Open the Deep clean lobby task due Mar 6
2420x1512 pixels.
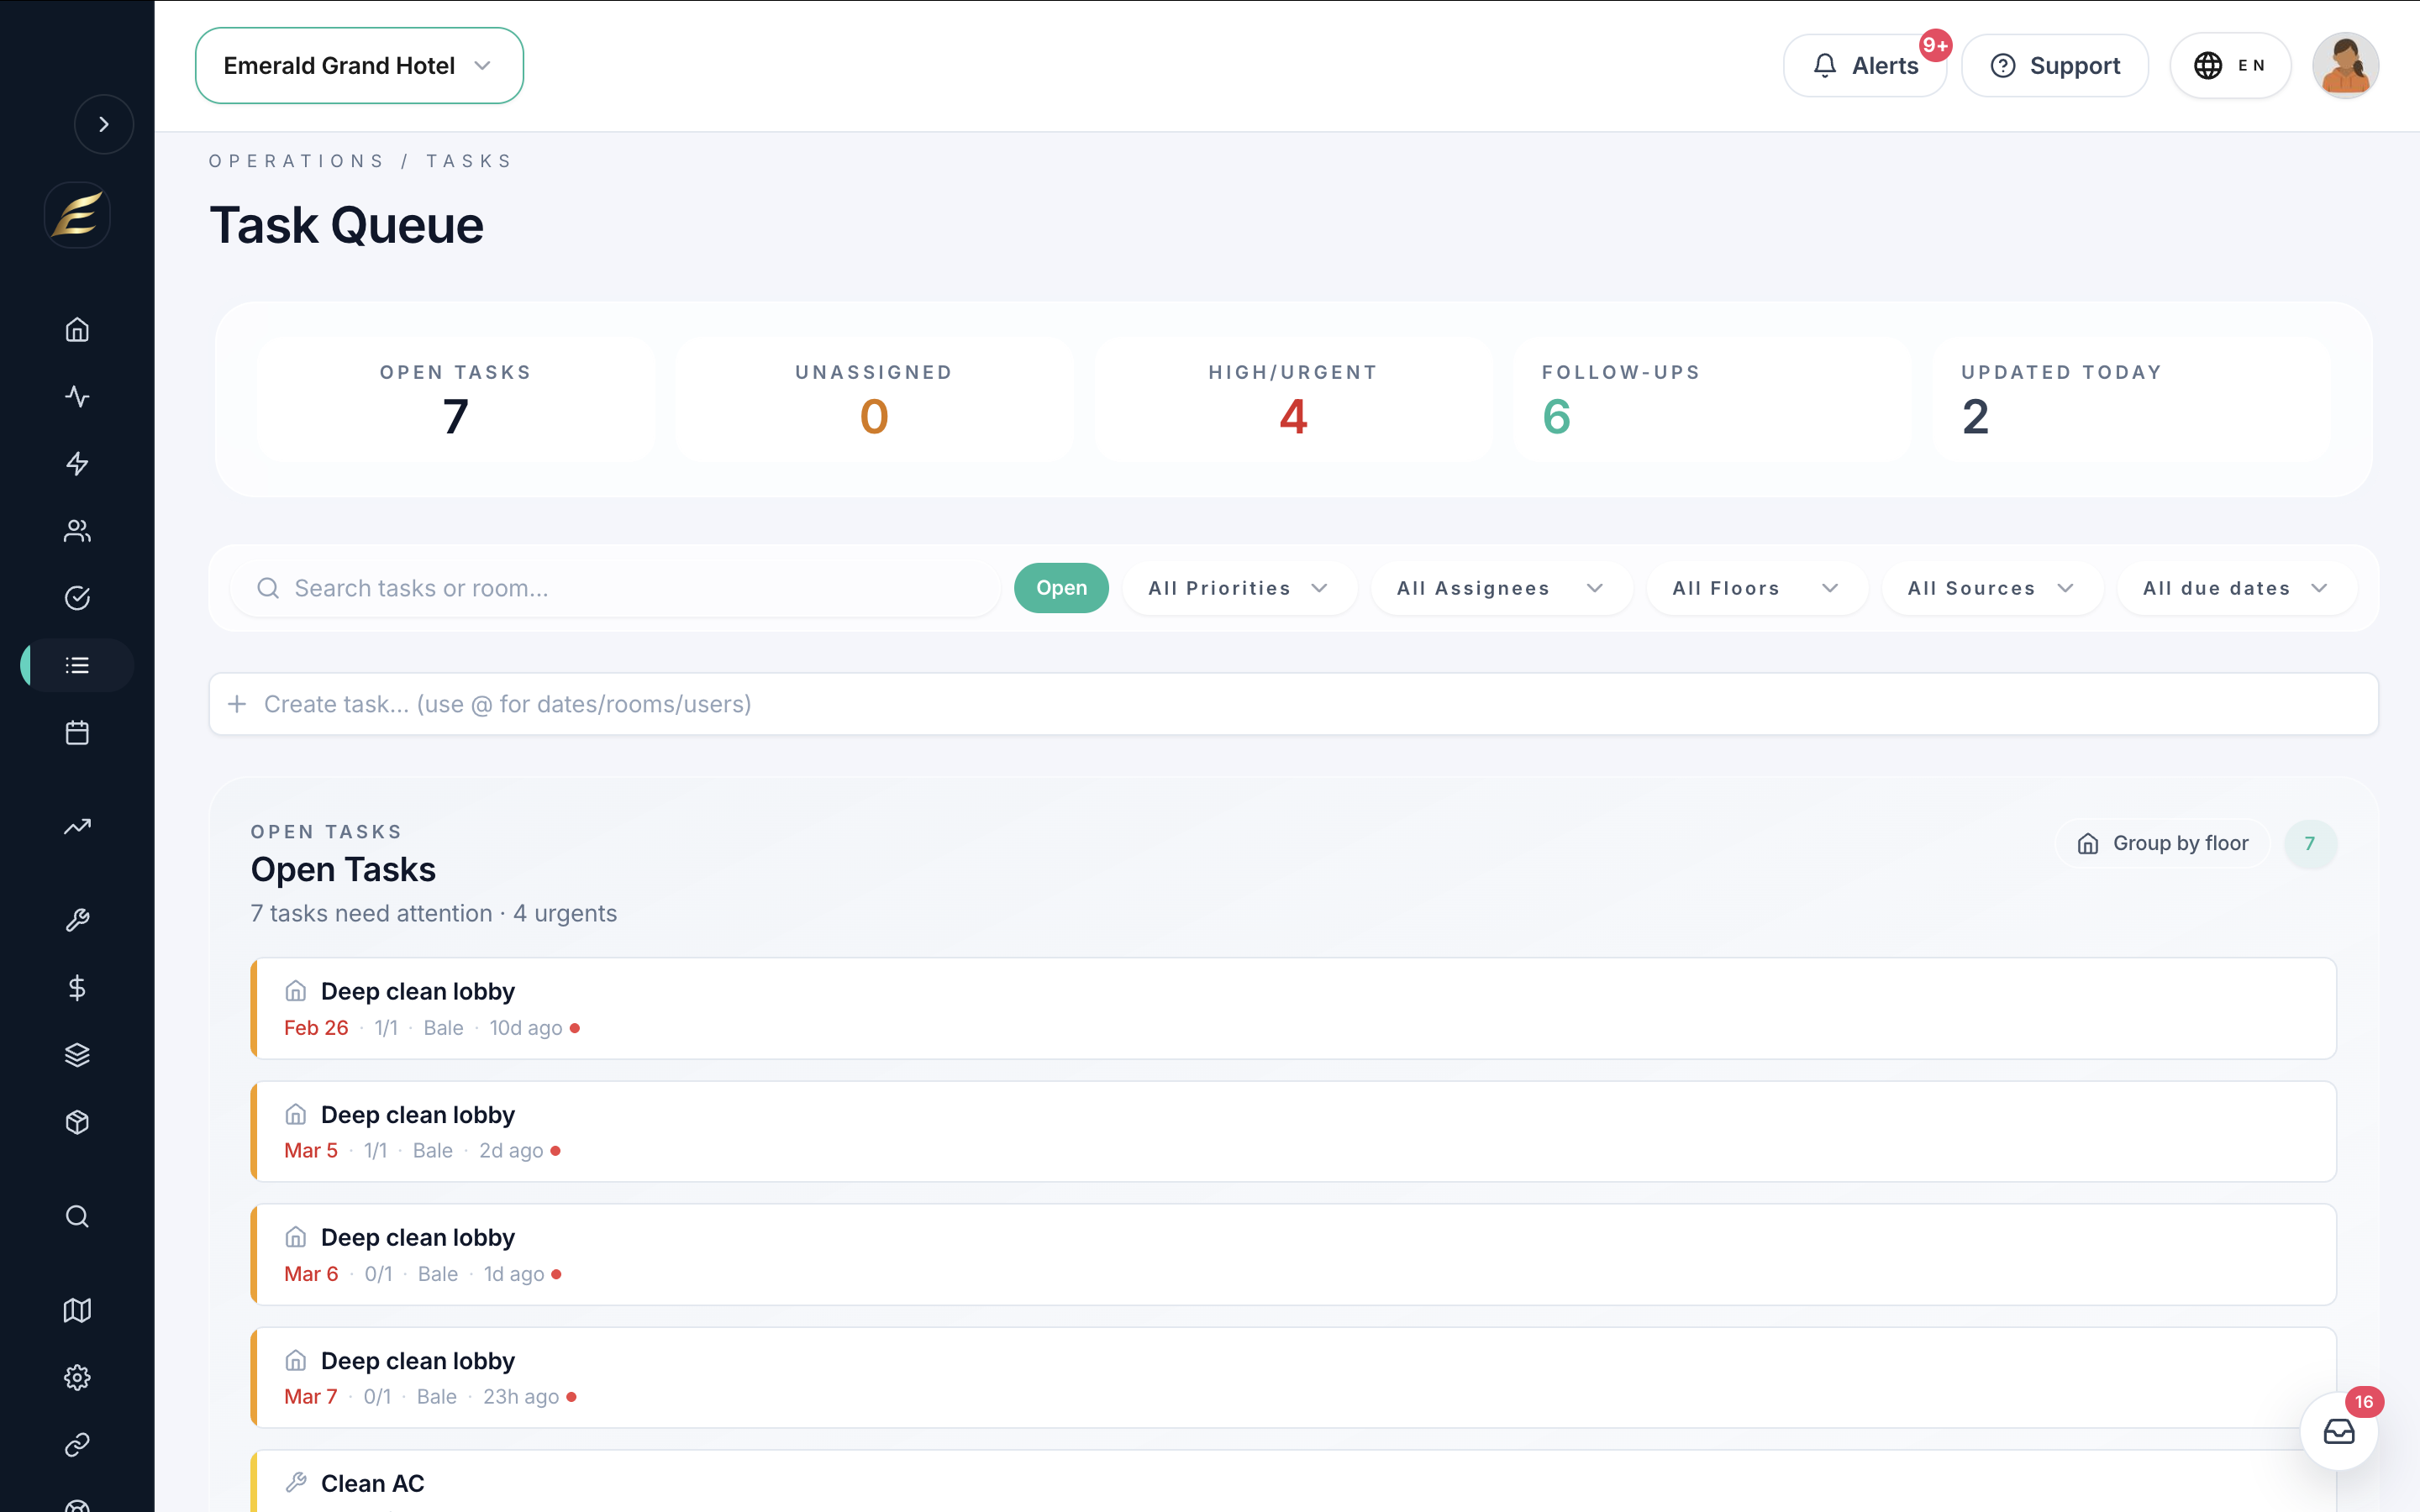pos(1293,1254)
